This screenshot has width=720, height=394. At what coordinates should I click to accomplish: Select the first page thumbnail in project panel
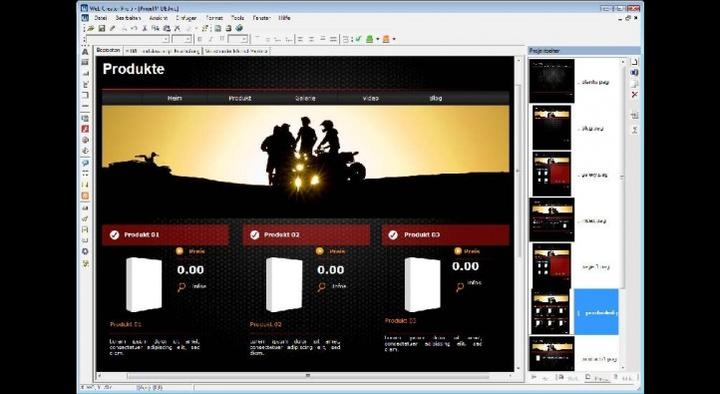551,81
